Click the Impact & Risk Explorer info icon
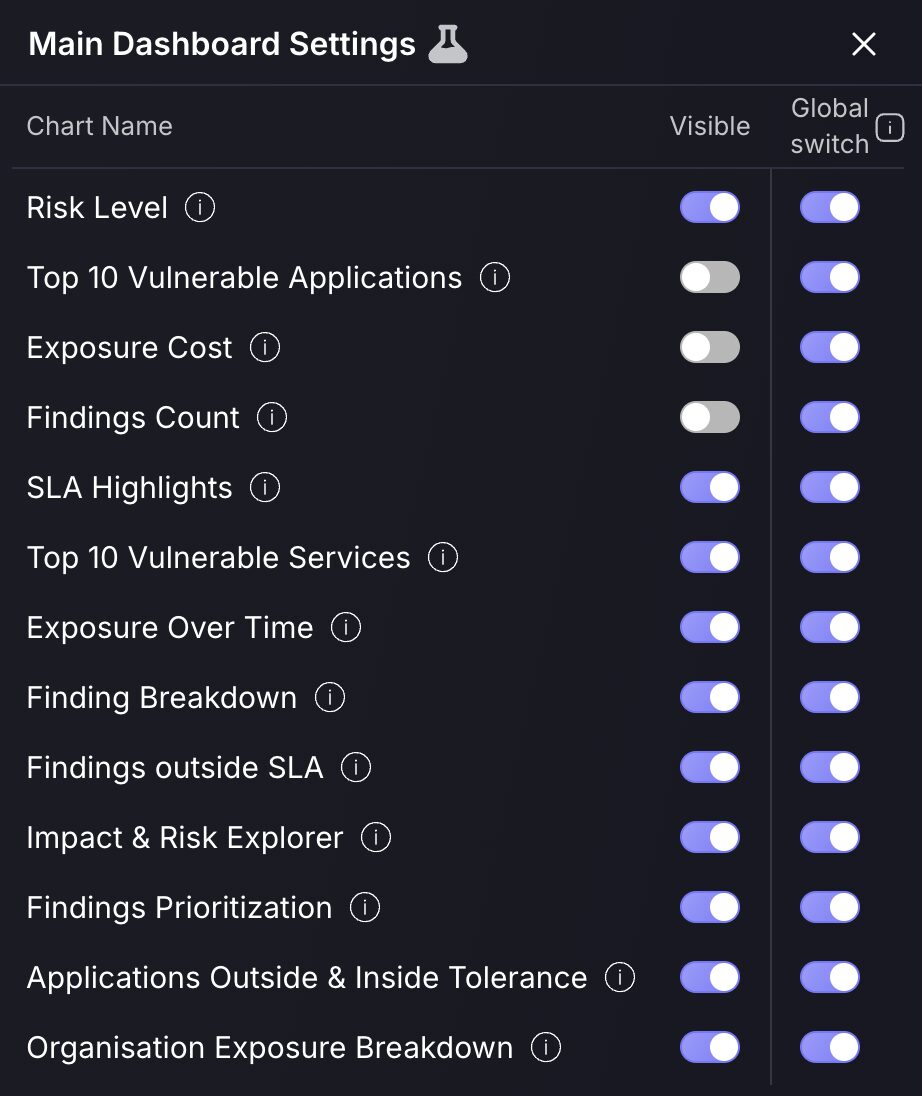 [376, 837]
